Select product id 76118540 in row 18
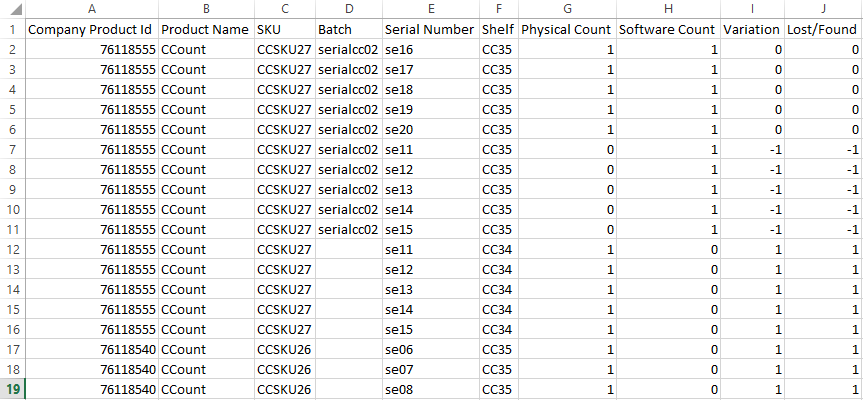Viewport: 863px width, 400px height. 92,370
